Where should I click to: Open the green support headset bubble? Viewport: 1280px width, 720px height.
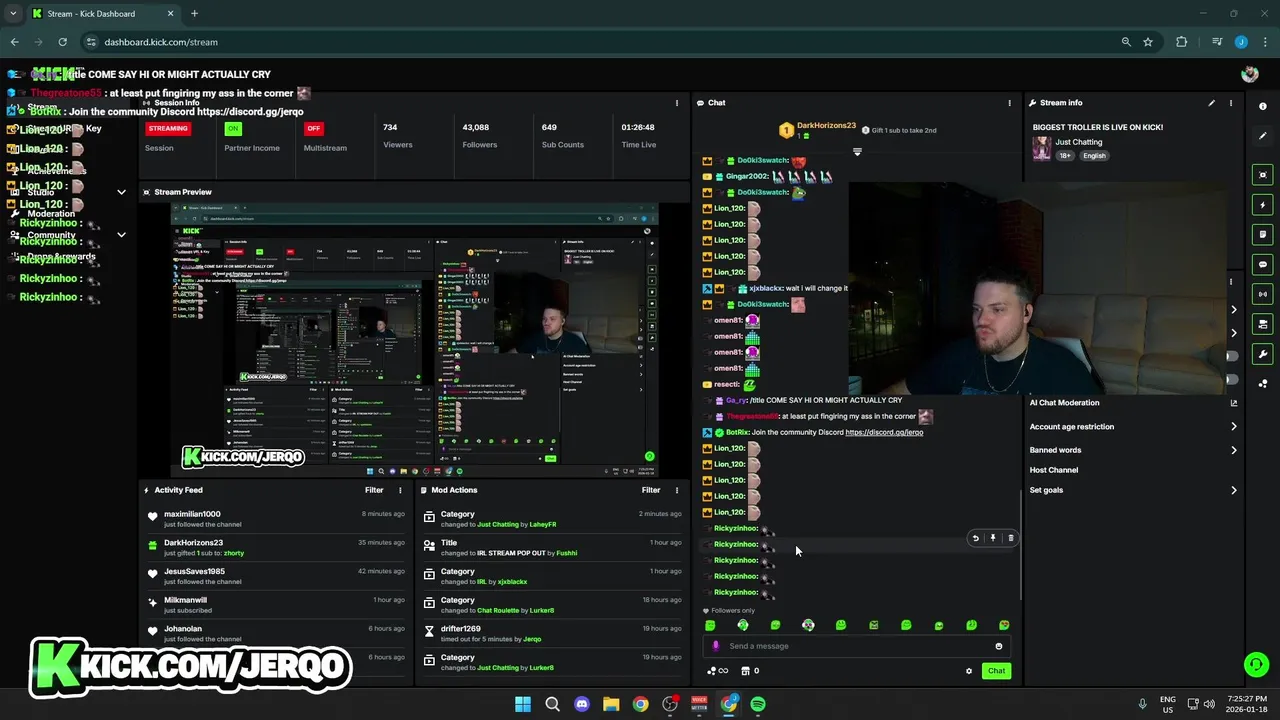(x=1256, y=664)
